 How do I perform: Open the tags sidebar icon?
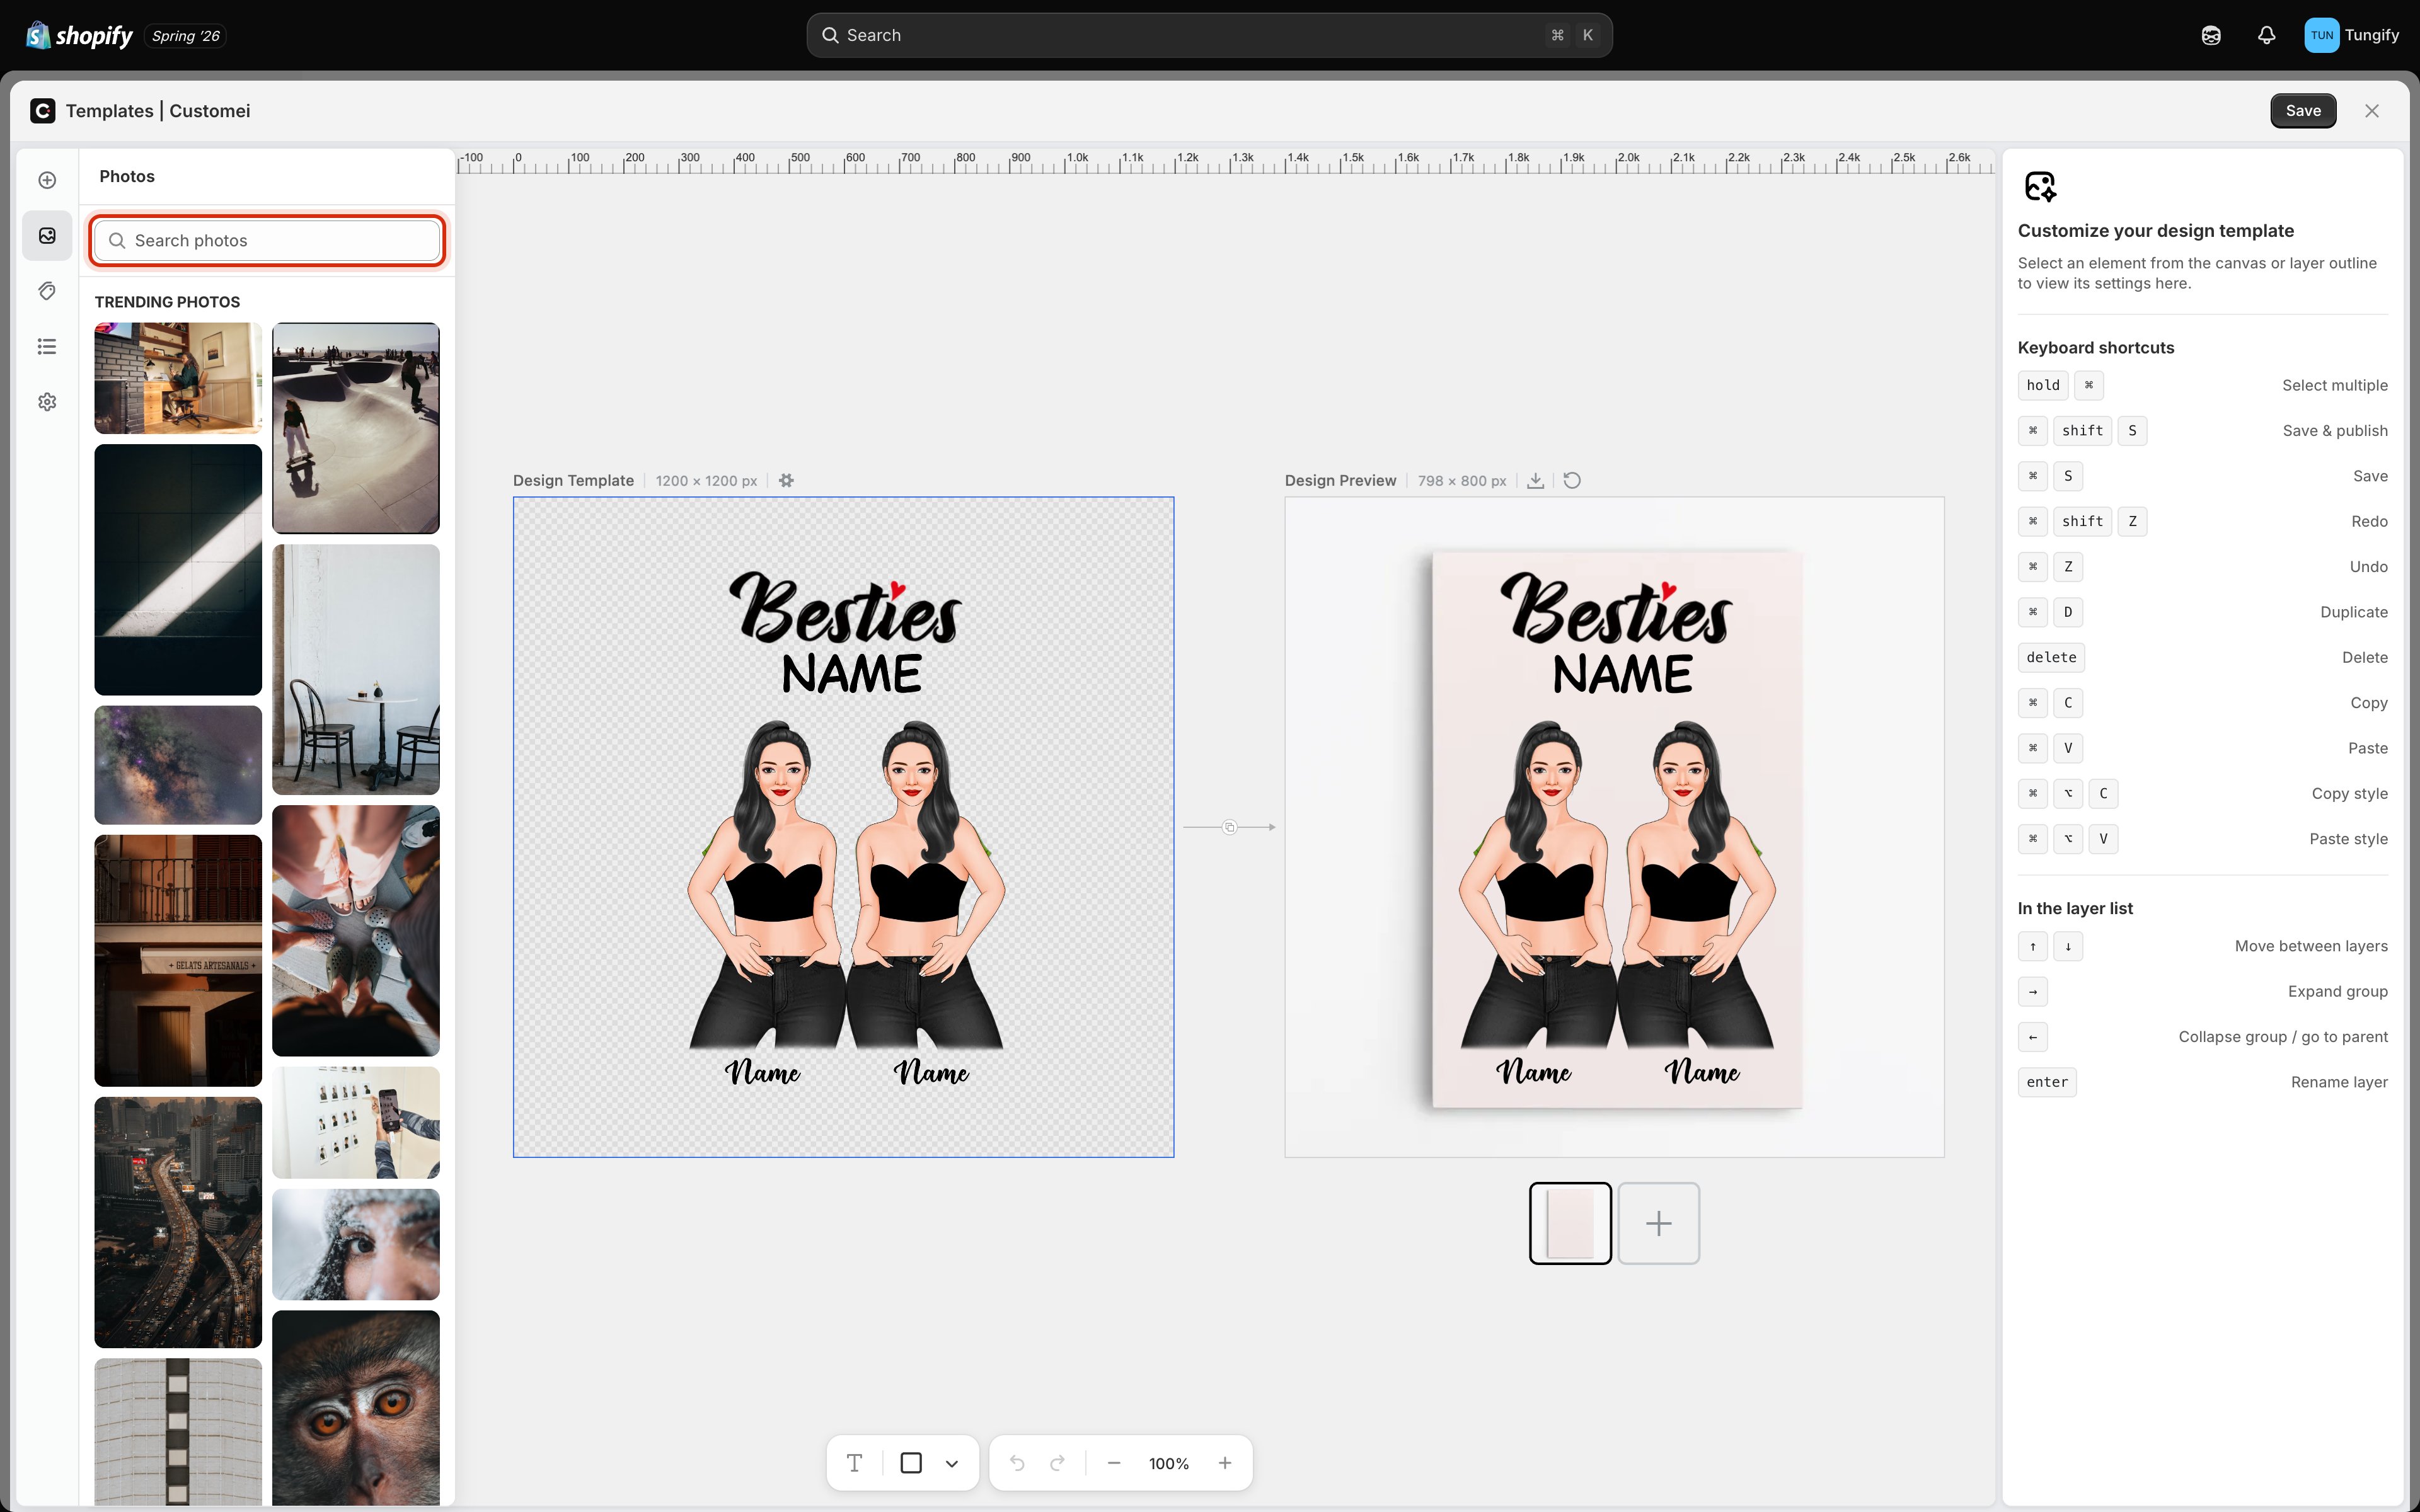click(47, 291)
